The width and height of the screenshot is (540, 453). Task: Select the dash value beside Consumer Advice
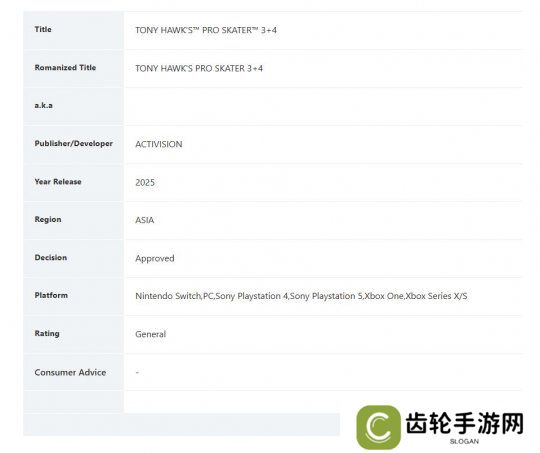(137, 372)
